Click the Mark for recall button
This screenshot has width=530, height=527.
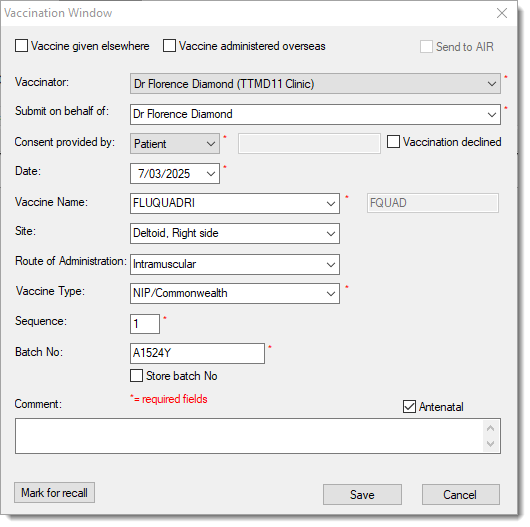point(54,493)
